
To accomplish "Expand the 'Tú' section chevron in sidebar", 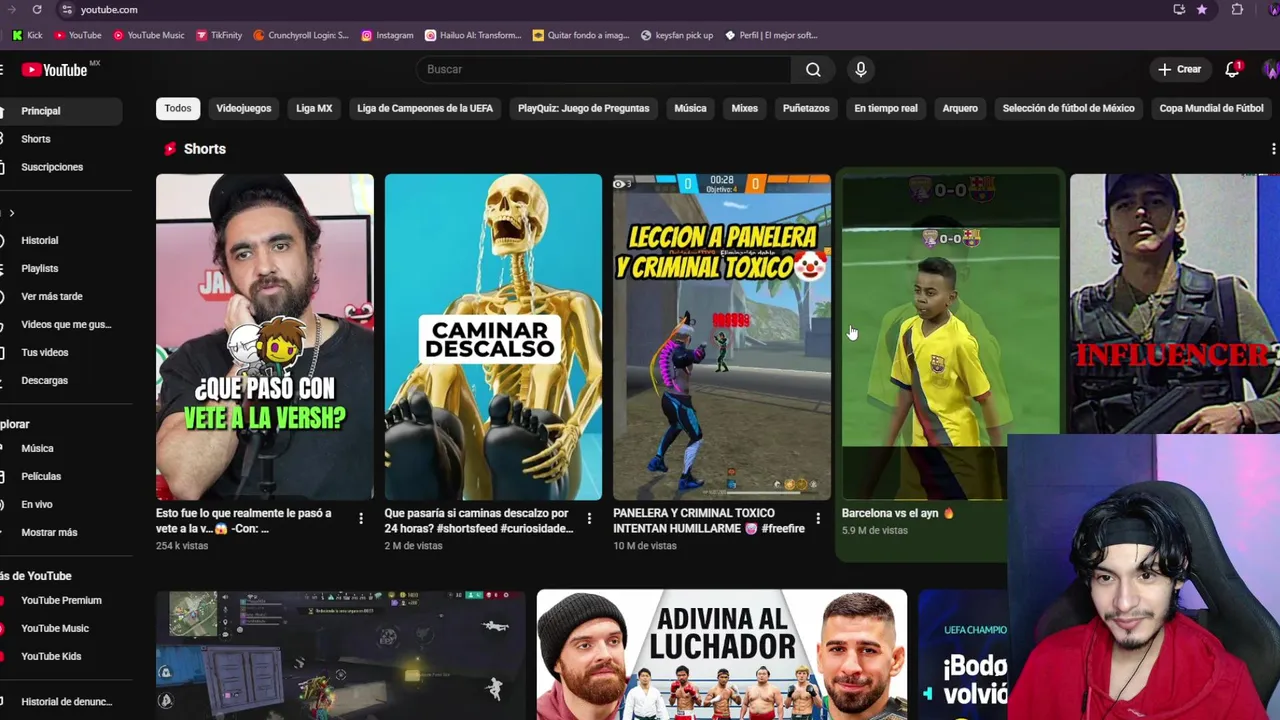I will [x=11, y=213].
